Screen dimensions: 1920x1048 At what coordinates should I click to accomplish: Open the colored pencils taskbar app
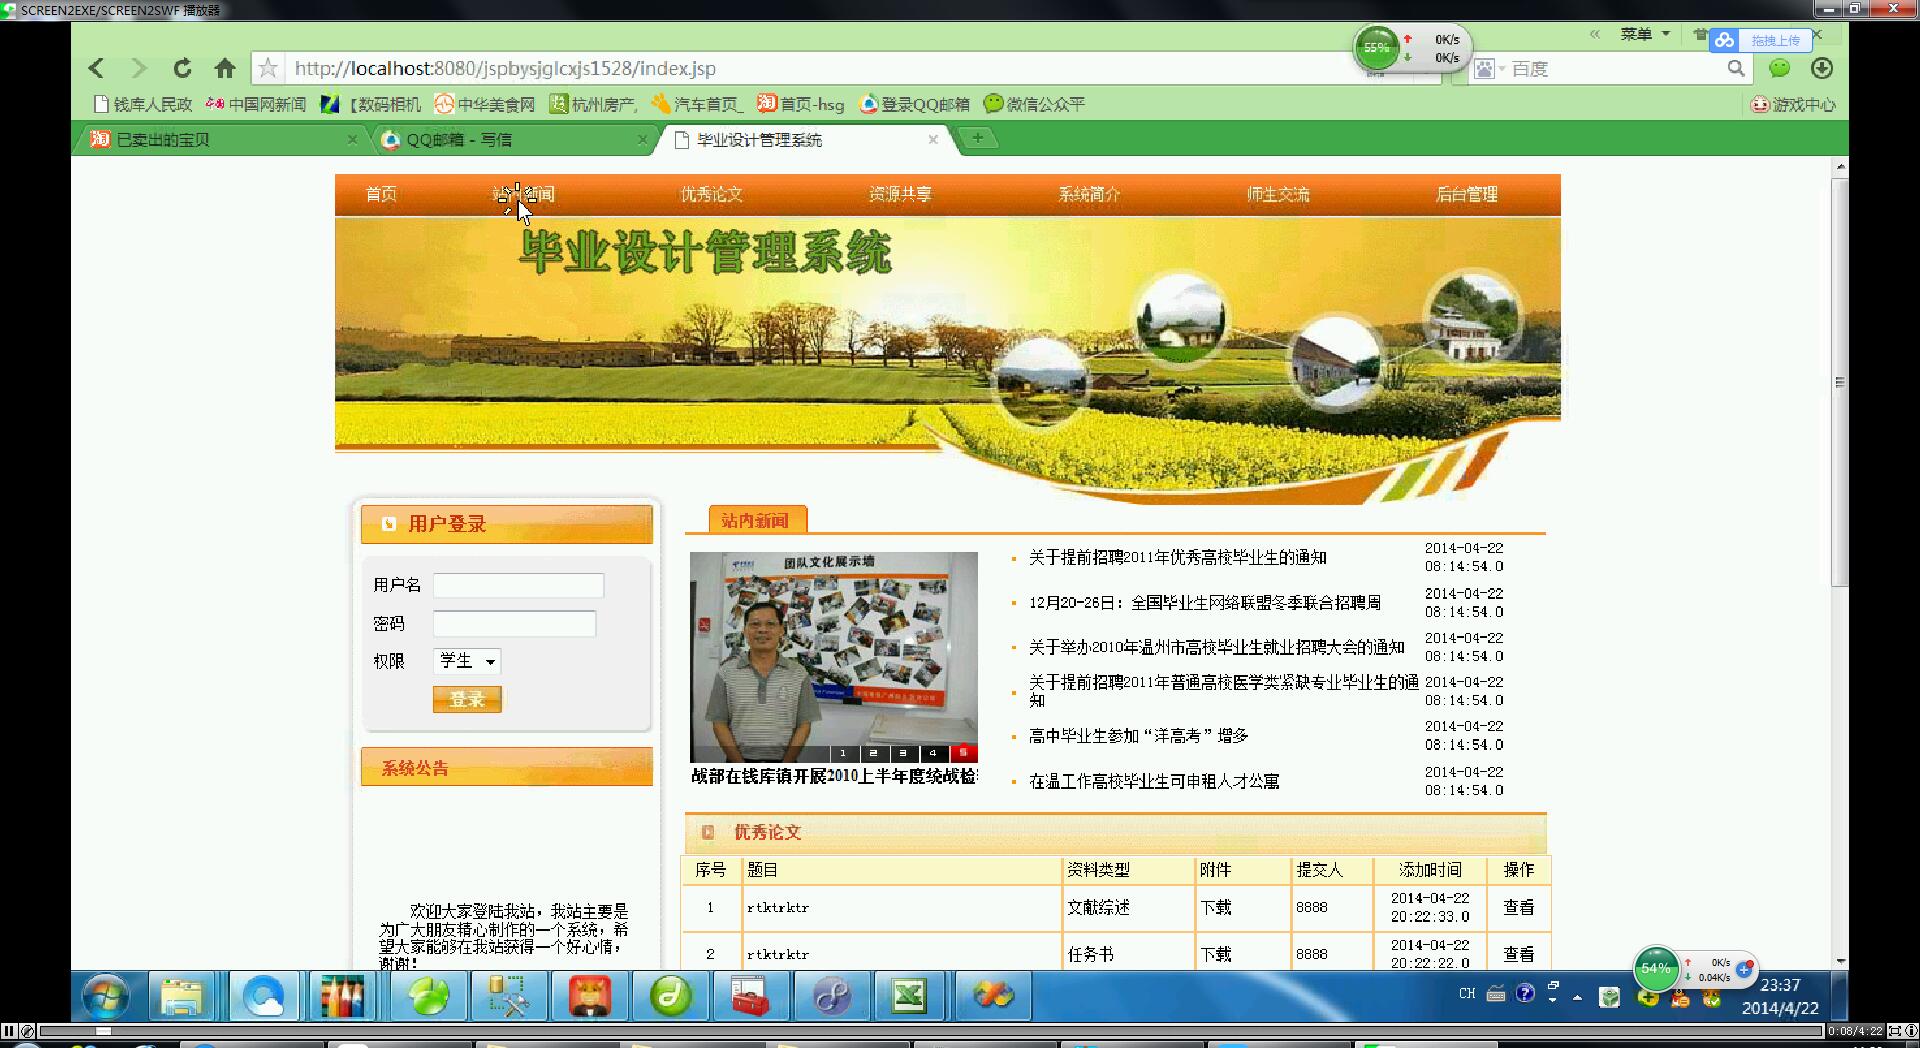pos(343,996)
